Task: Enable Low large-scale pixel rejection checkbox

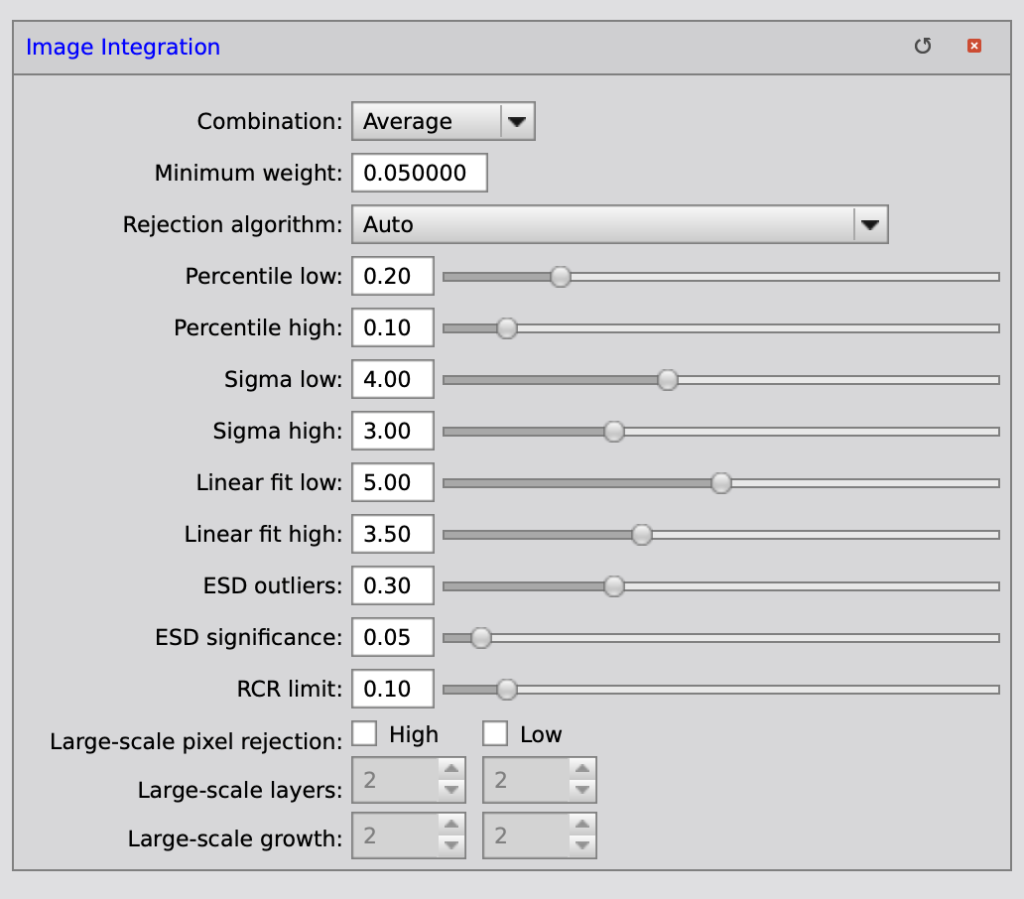Action: (495, 734)
